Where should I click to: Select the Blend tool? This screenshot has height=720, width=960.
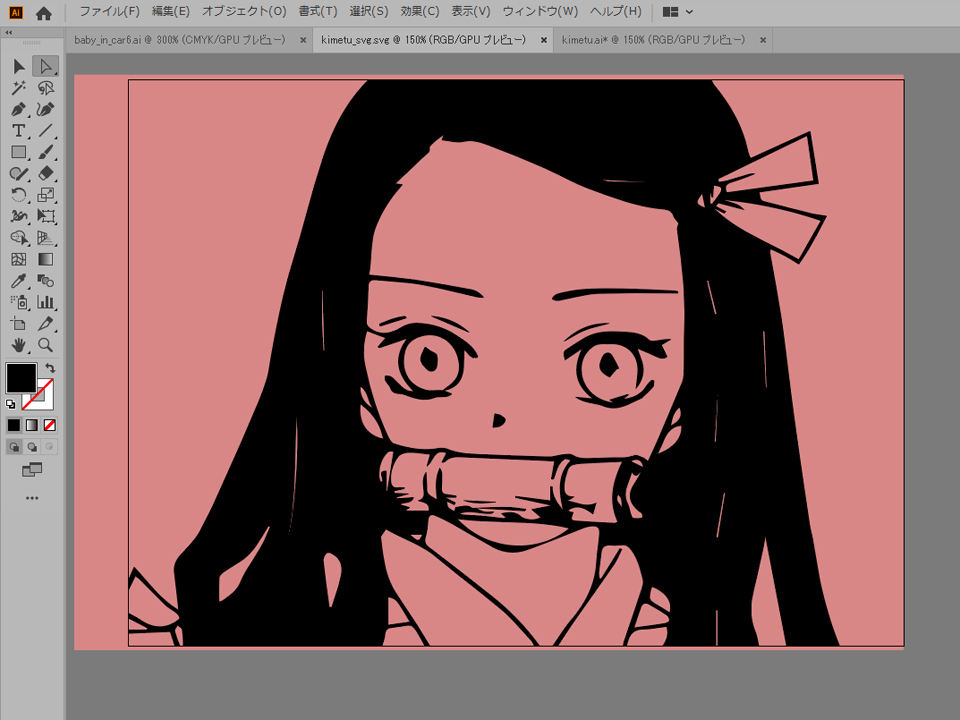[x=45, y=281]
